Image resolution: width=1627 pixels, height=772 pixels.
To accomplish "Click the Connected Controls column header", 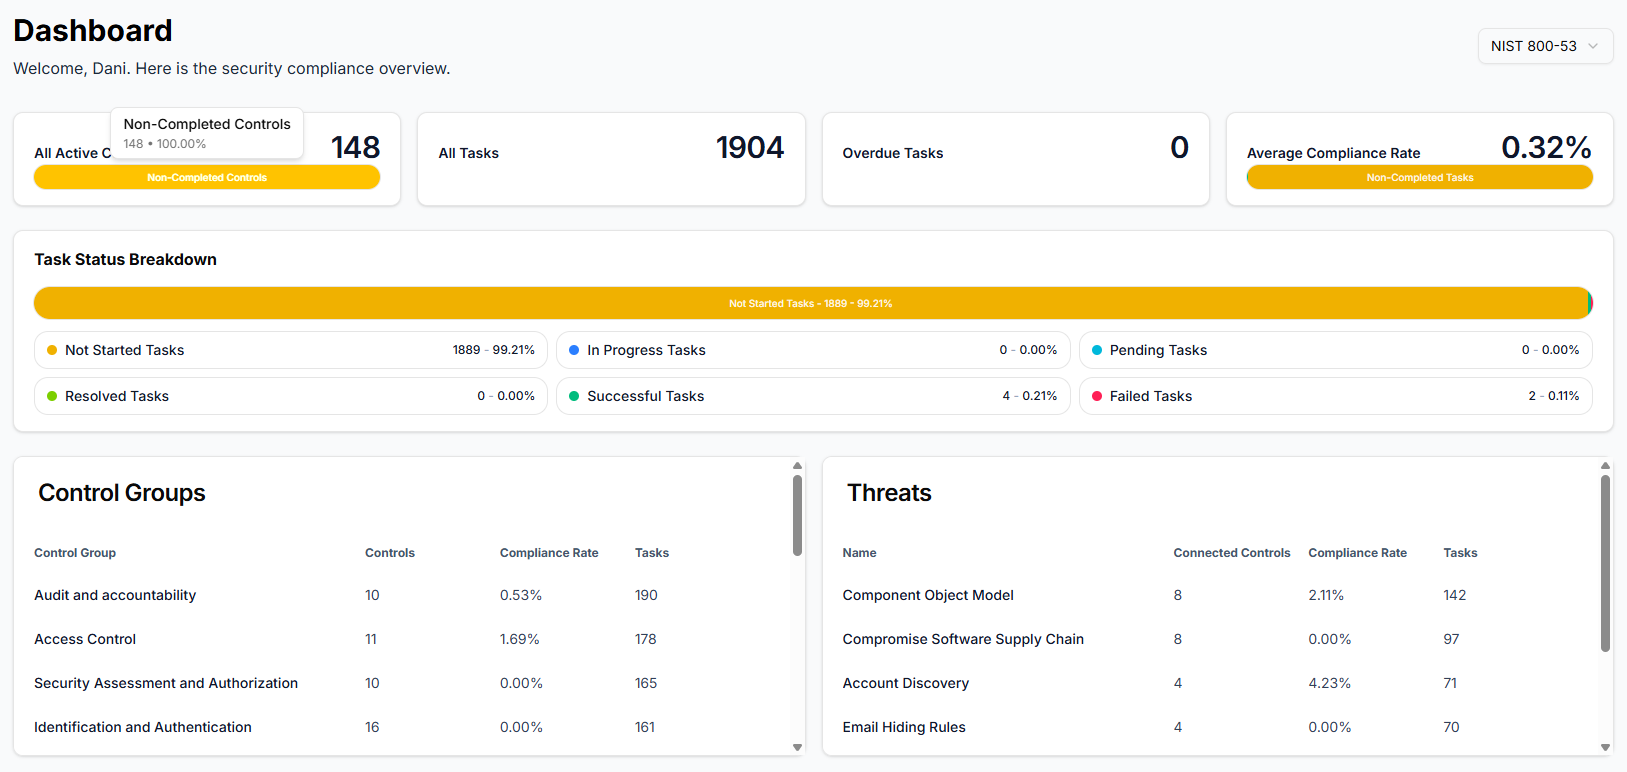I will click(1232, 553).
